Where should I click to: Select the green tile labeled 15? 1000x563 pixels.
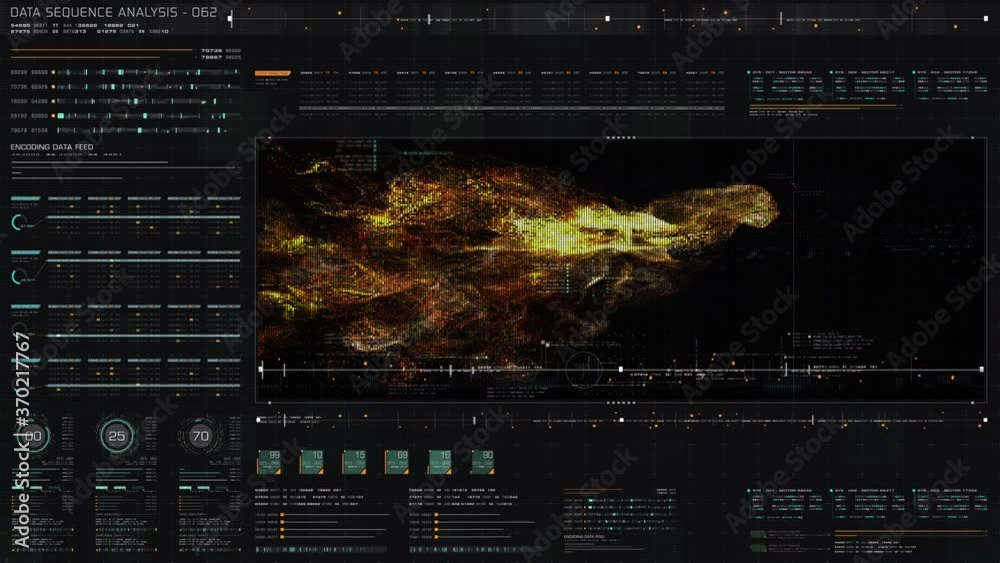point(354,462)
